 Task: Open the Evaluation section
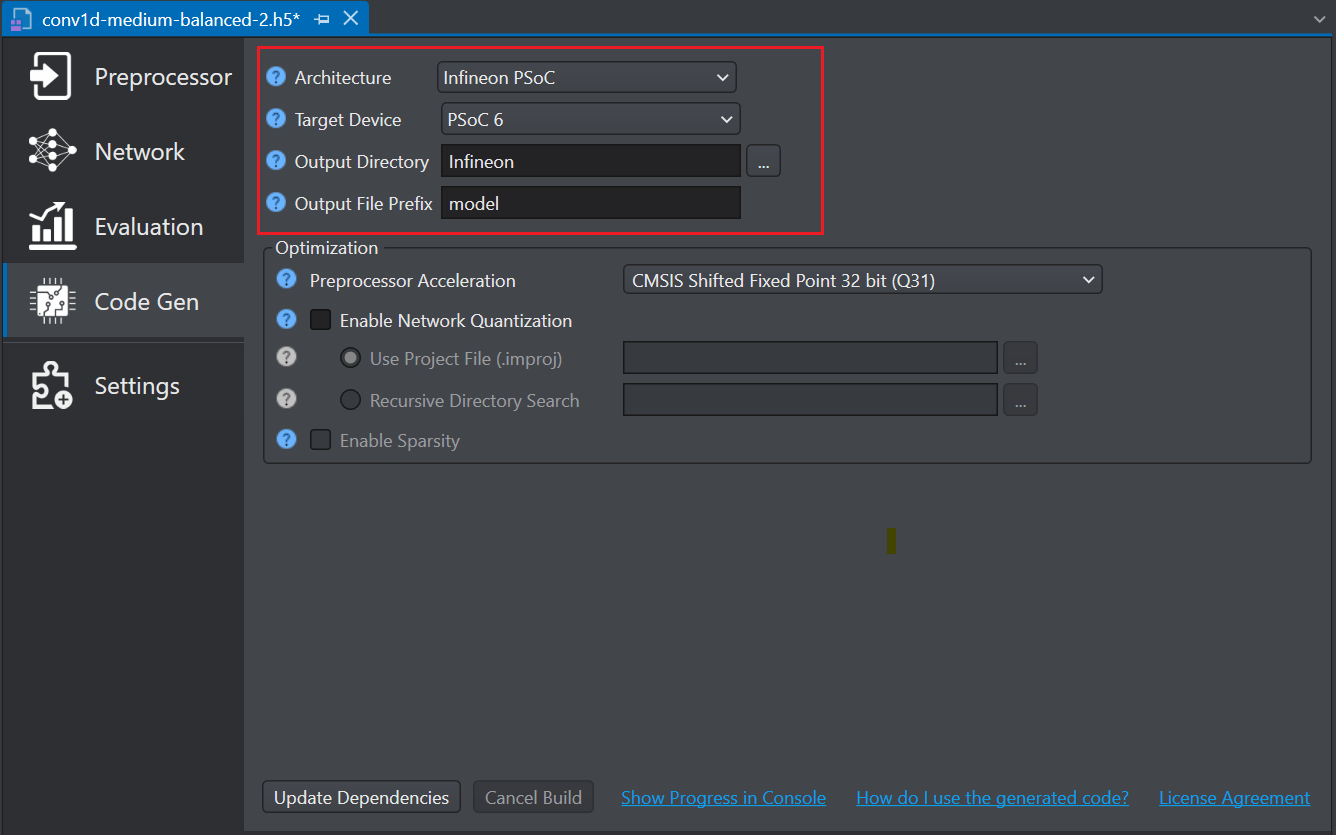[124, 227]
